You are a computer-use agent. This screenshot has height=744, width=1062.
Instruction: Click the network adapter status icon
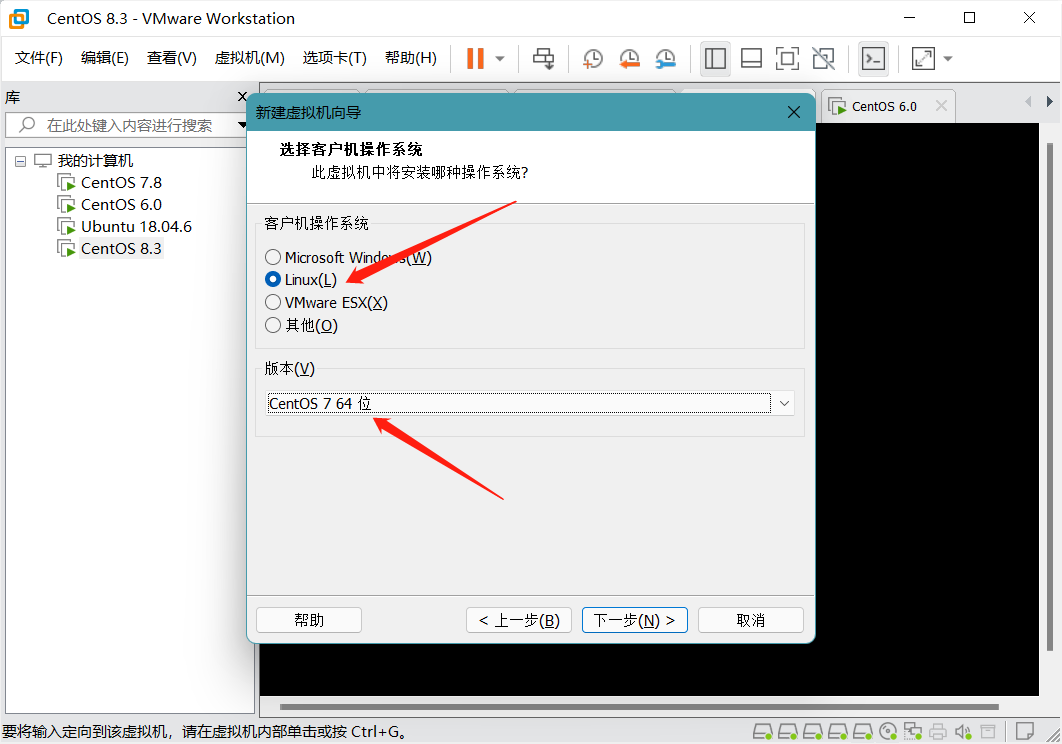point(913,731)
